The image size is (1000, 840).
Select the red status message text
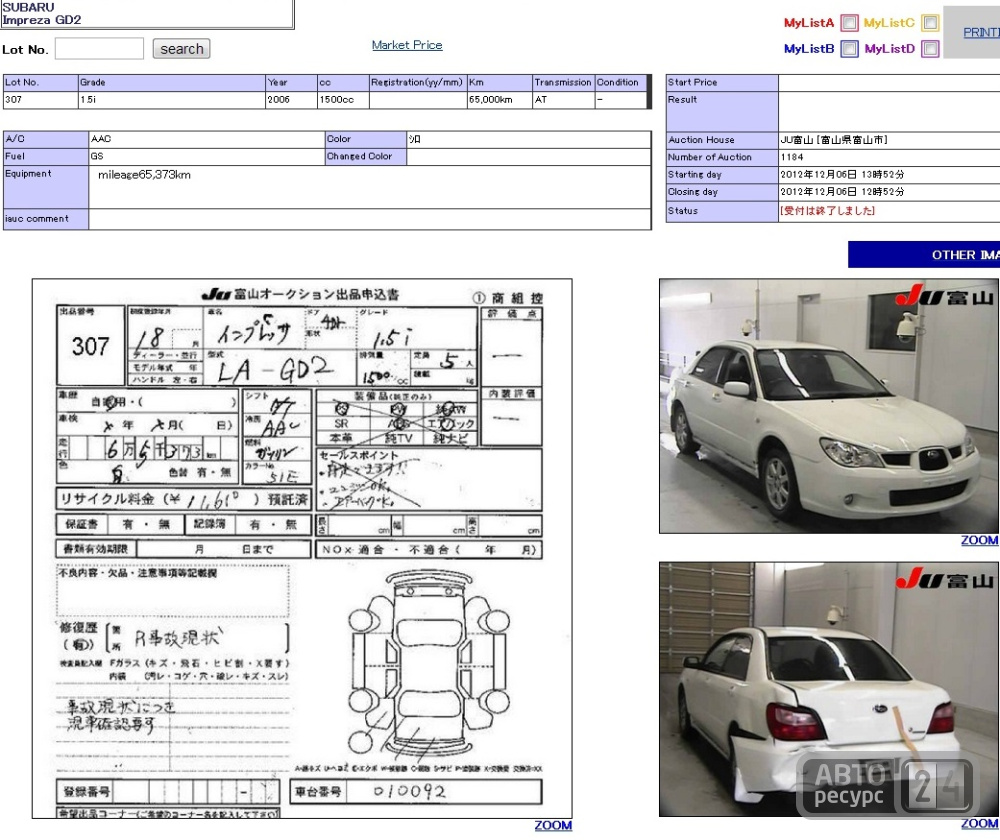pyautogui.click(x=827, y=210)
